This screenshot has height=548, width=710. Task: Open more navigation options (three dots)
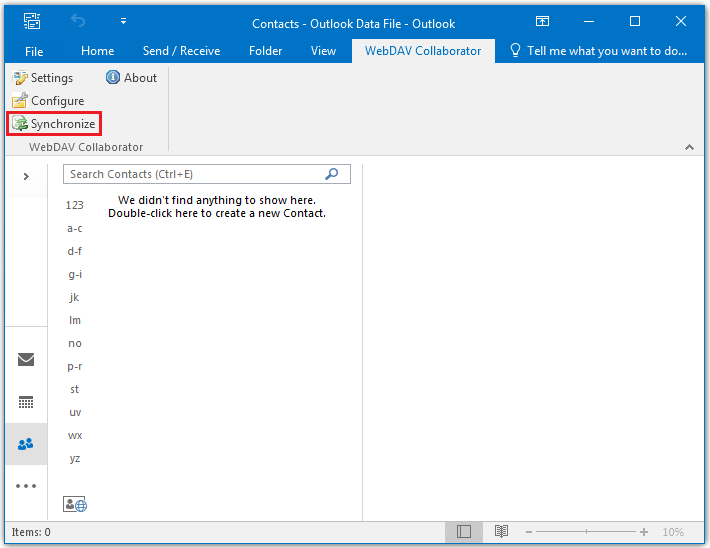coord(26,486)
